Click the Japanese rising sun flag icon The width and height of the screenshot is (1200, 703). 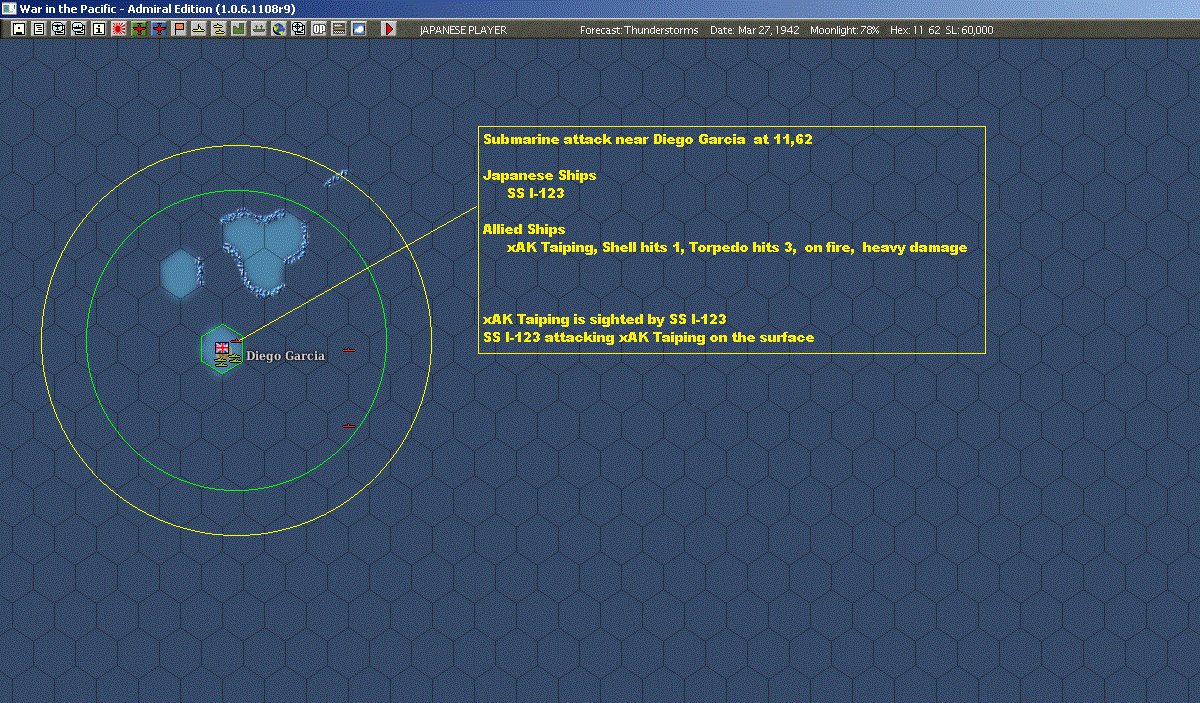pos(118,29)
